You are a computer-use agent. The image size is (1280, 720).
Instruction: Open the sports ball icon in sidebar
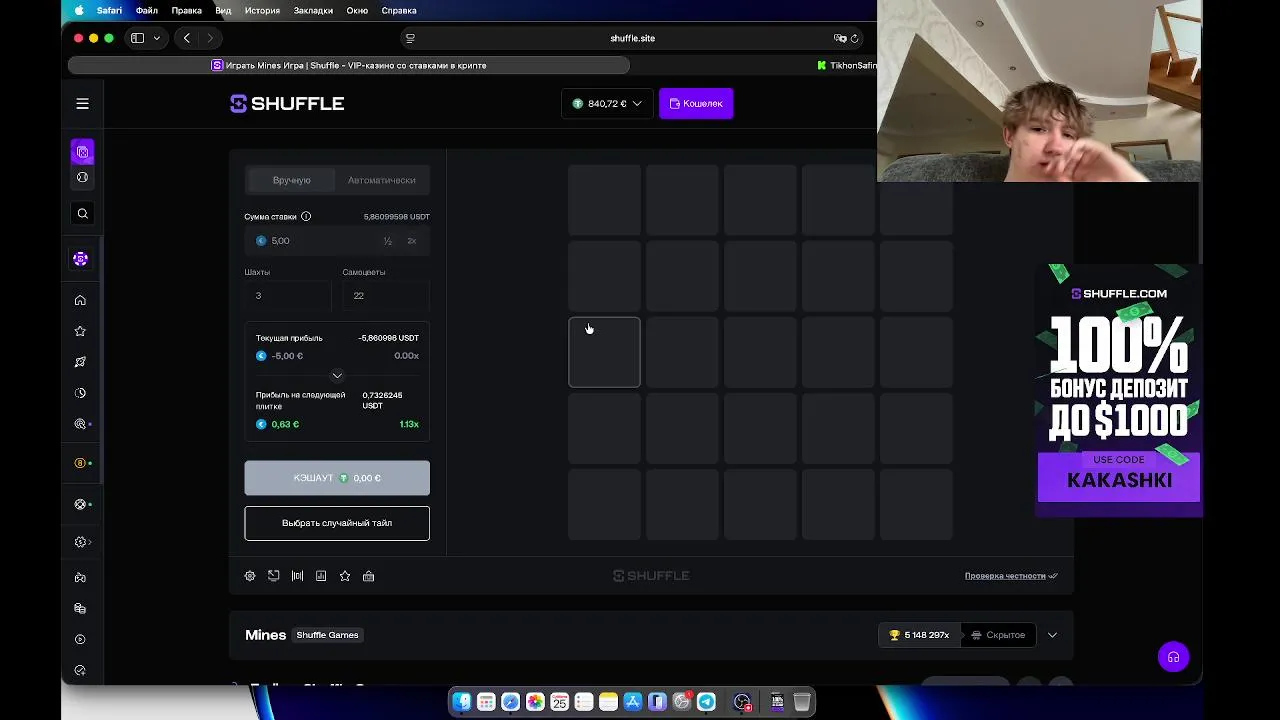tap(83, 178)
